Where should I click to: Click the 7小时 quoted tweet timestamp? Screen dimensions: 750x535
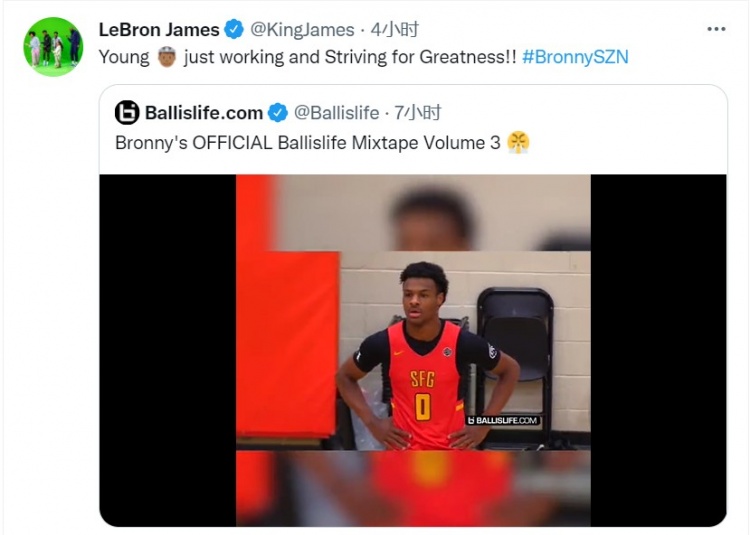coord(417,113)
